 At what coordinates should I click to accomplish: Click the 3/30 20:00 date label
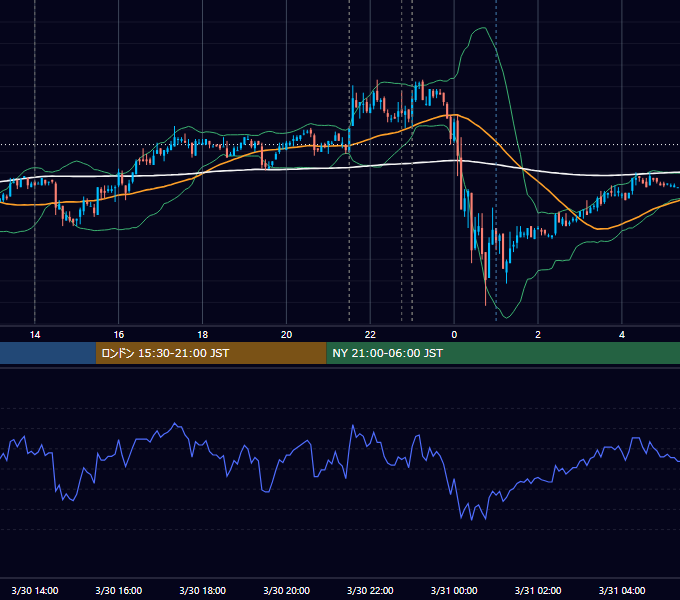point(286,590)
